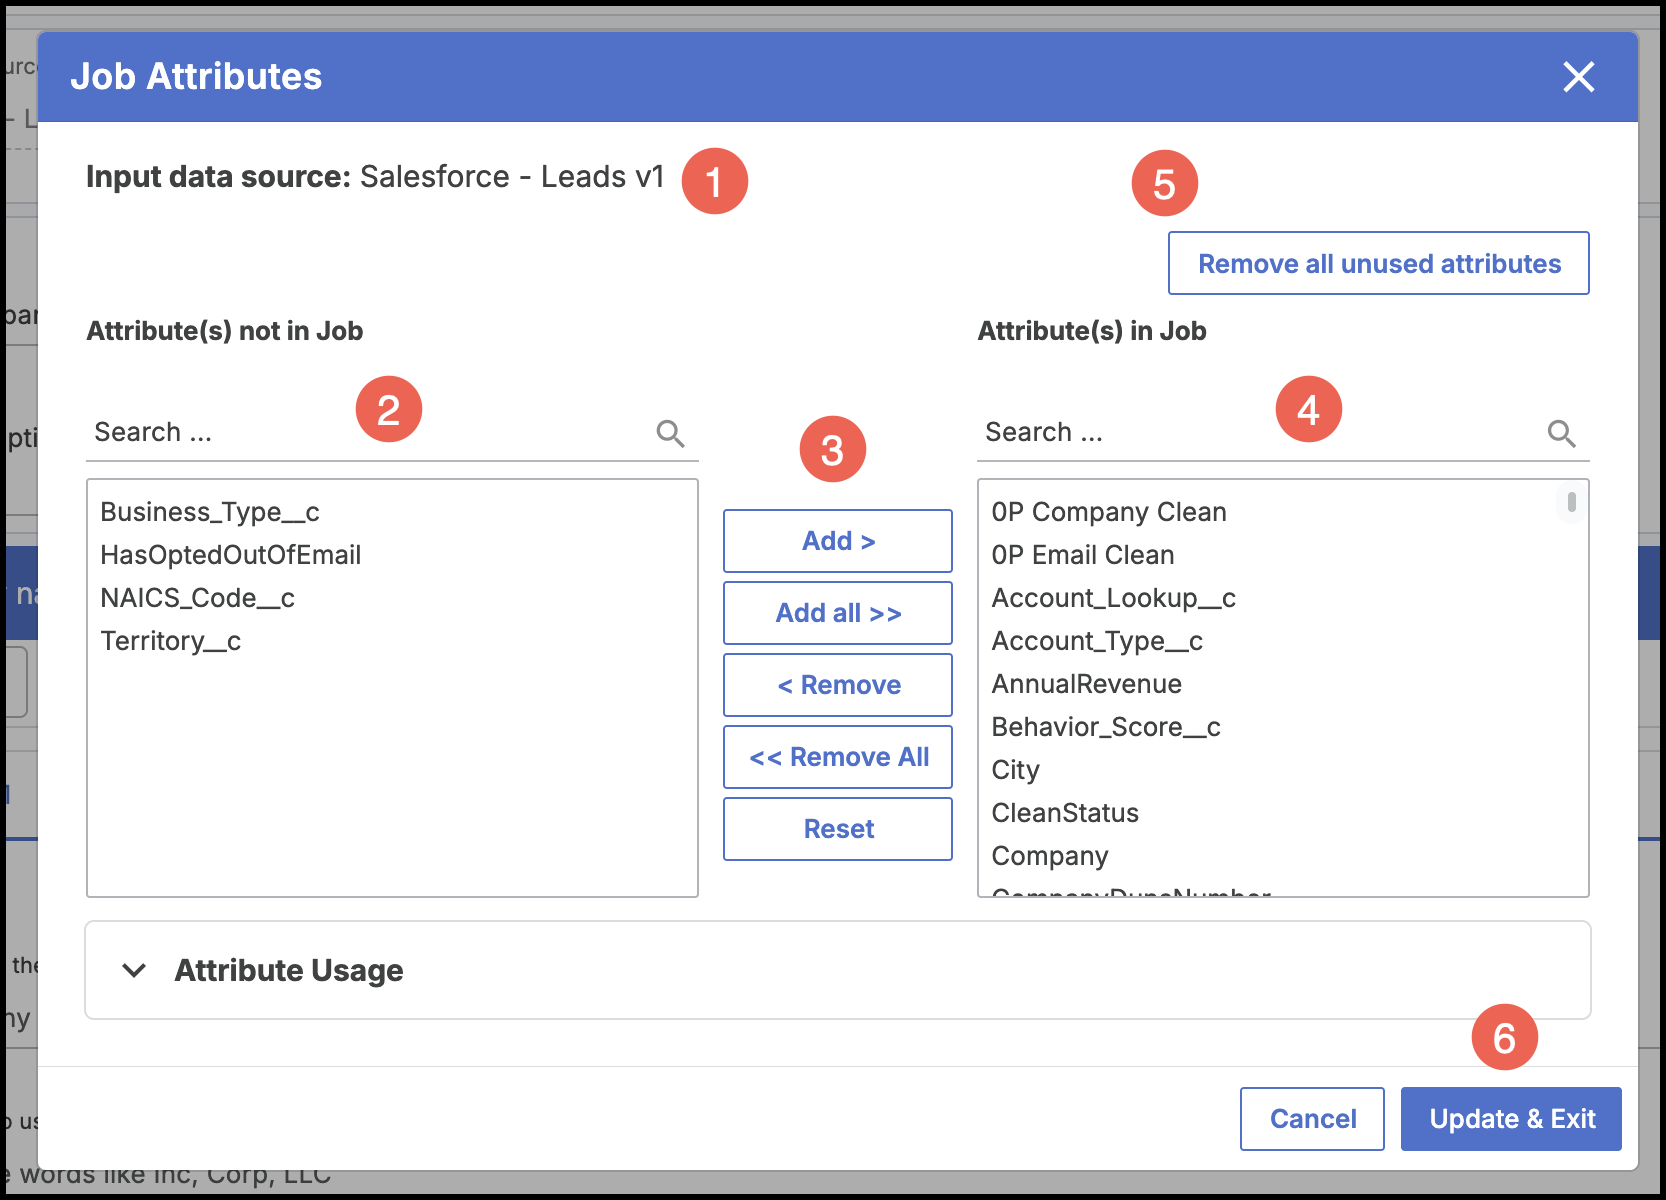Viewport: 1666px width, 1200px height.
Task: Select HasOptedOutOfEmail attribute
Action: [x=392, y=555]
